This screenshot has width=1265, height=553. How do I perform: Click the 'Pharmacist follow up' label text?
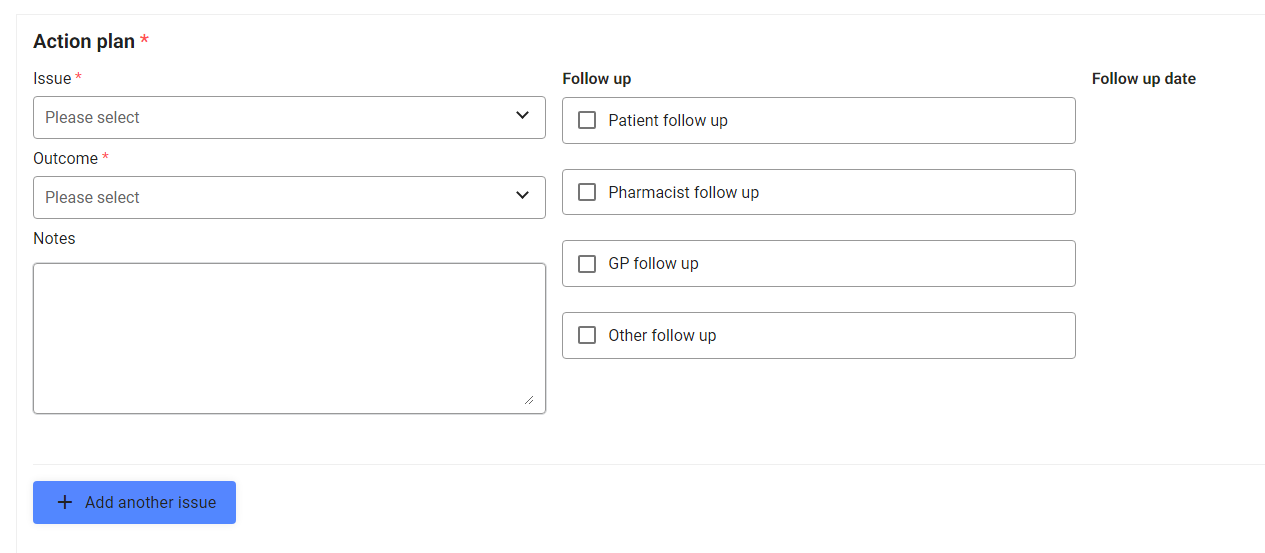(683, 192)
